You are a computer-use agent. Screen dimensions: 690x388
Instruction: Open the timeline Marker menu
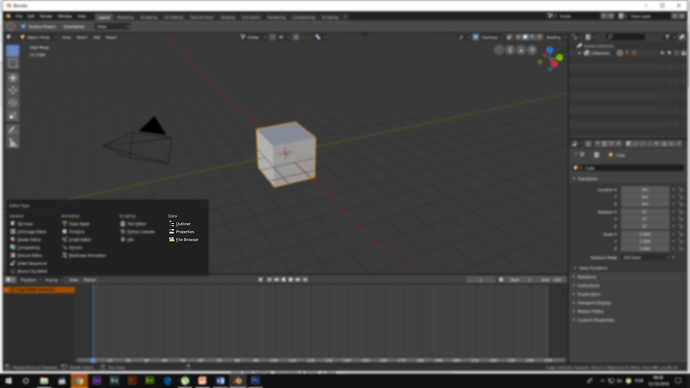tap(90, 280)
